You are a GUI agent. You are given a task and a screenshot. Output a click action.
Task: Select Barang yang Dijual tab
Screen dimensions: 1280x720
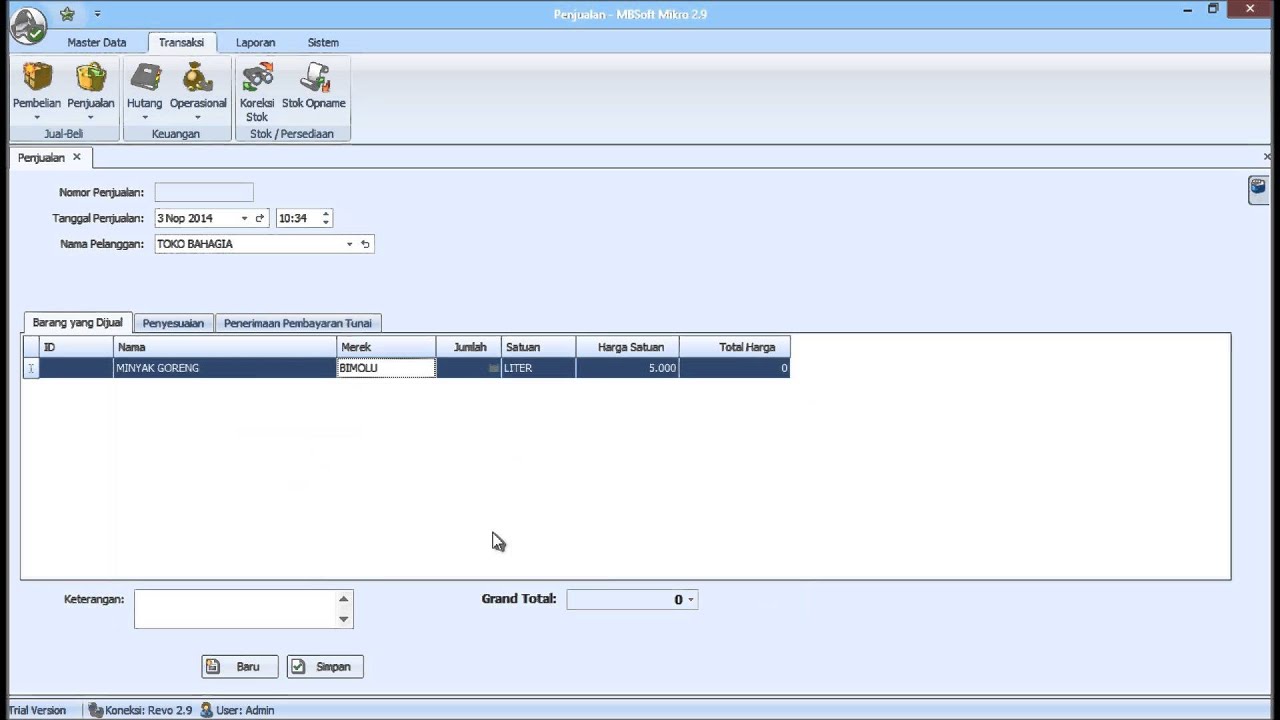77,322
